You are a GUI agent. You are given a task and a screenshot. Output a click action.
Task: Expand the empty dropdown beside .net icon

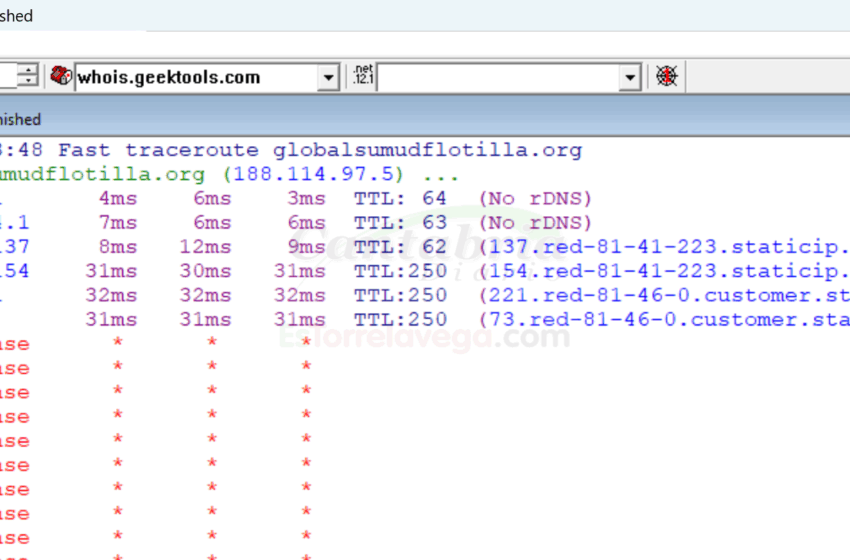click(x=629, y=77)
